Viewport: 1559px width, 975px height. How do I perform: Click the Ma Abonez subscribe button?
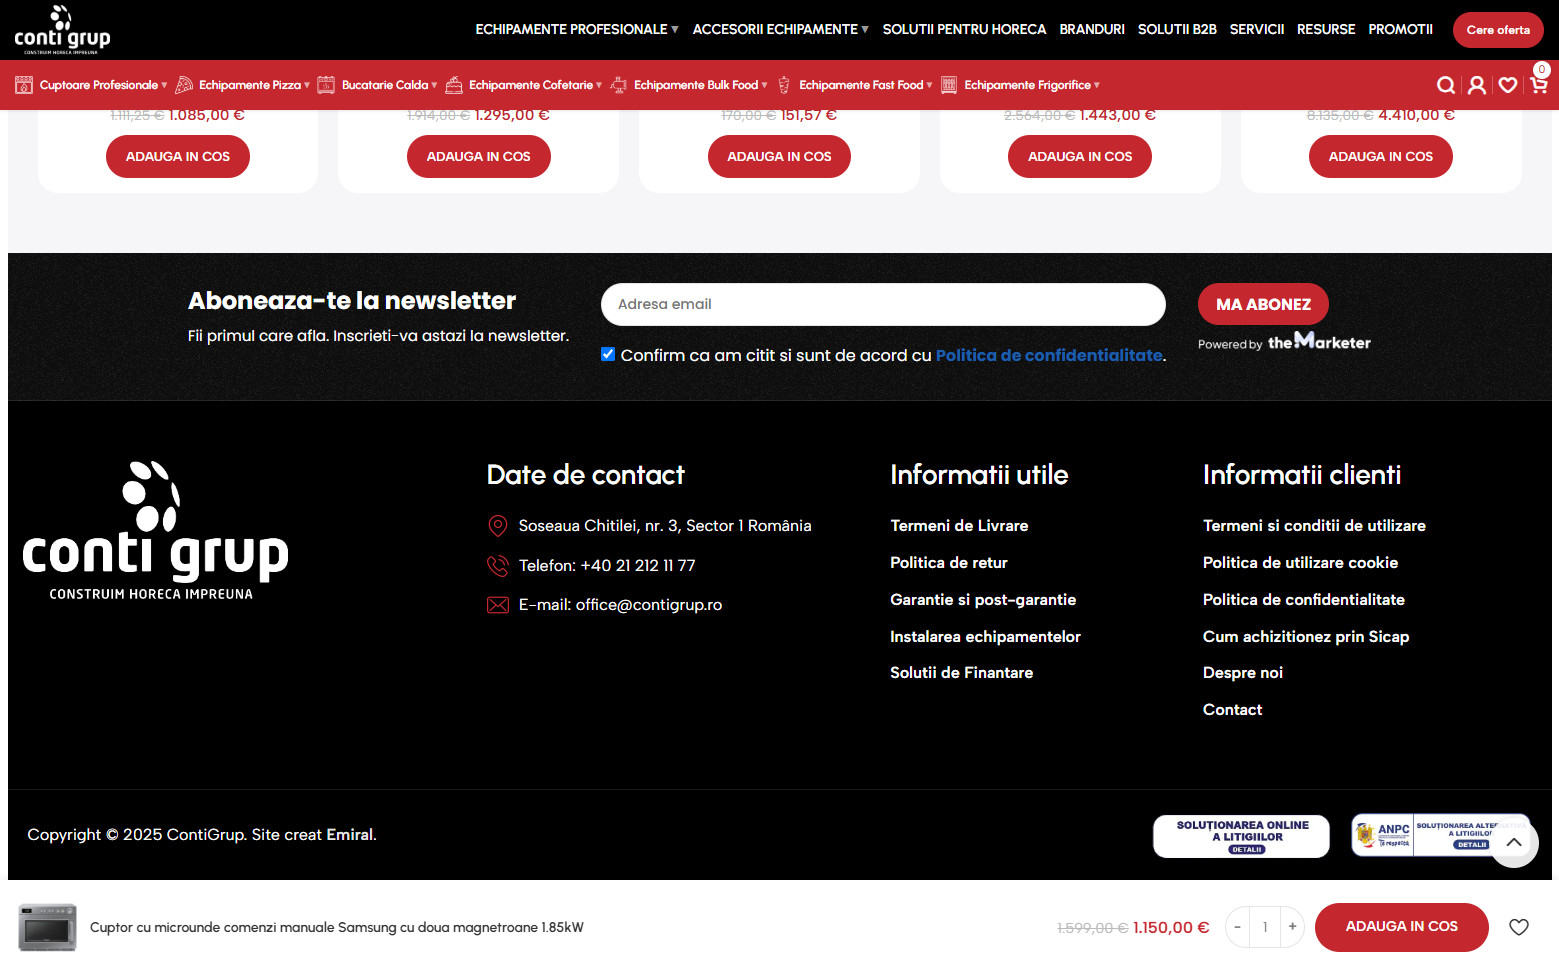click(x=1262, y=305)
